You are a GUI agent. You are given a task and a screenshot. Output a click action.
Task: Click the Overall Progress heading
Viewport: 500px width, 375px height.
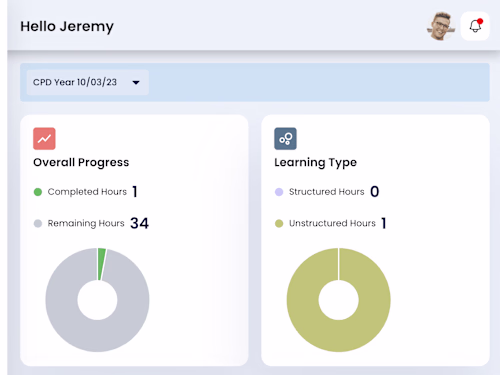[81, 162]
